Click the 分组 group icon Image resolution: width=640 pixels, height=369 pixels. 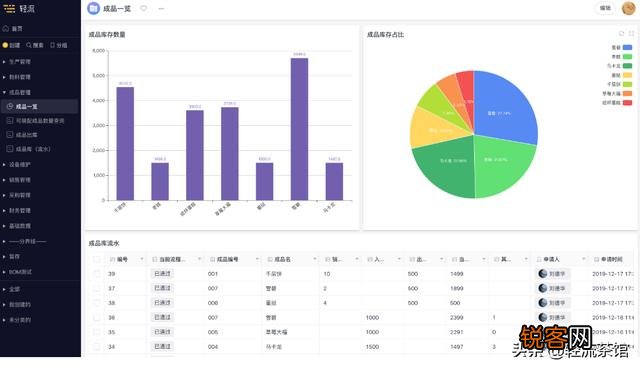pyautogui.click(x=52, y=45)
